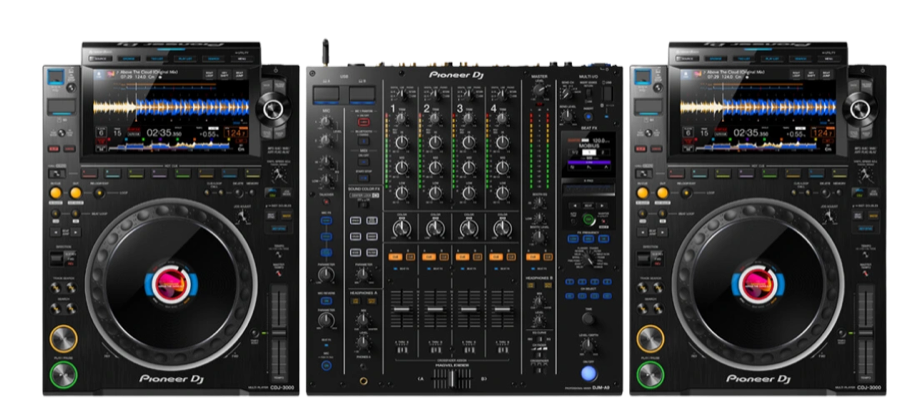The image size is (900, 416).
Task: Click the Headphones A jack on the mixer
Action: (364, 380)
